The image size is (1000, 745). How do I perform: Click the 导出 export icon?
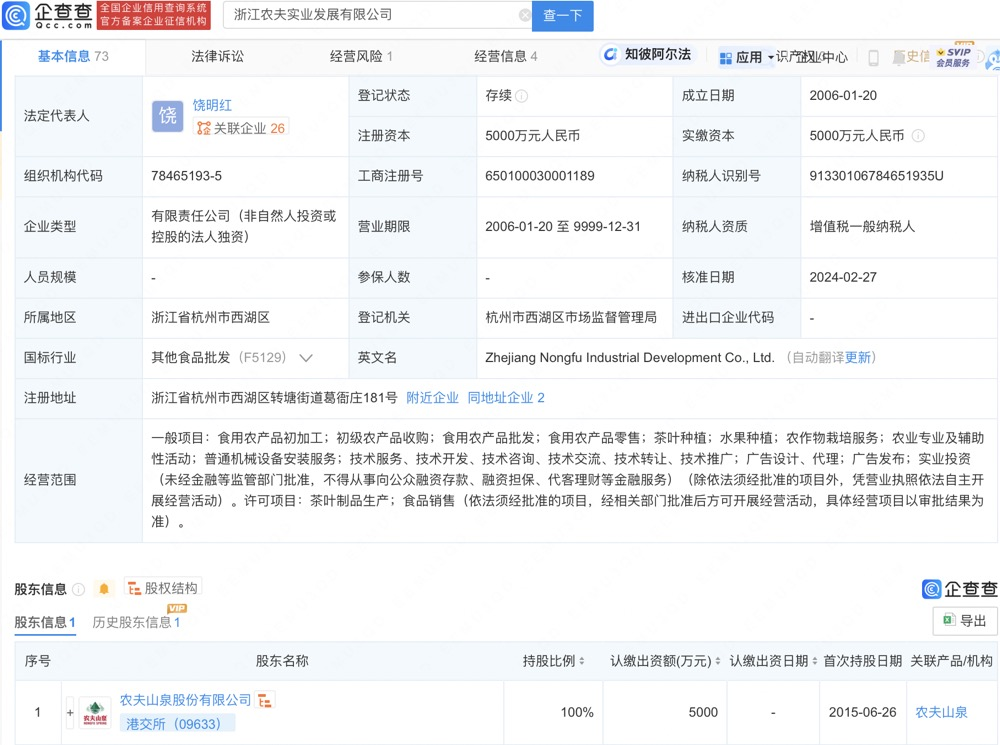tap(964, 620)
